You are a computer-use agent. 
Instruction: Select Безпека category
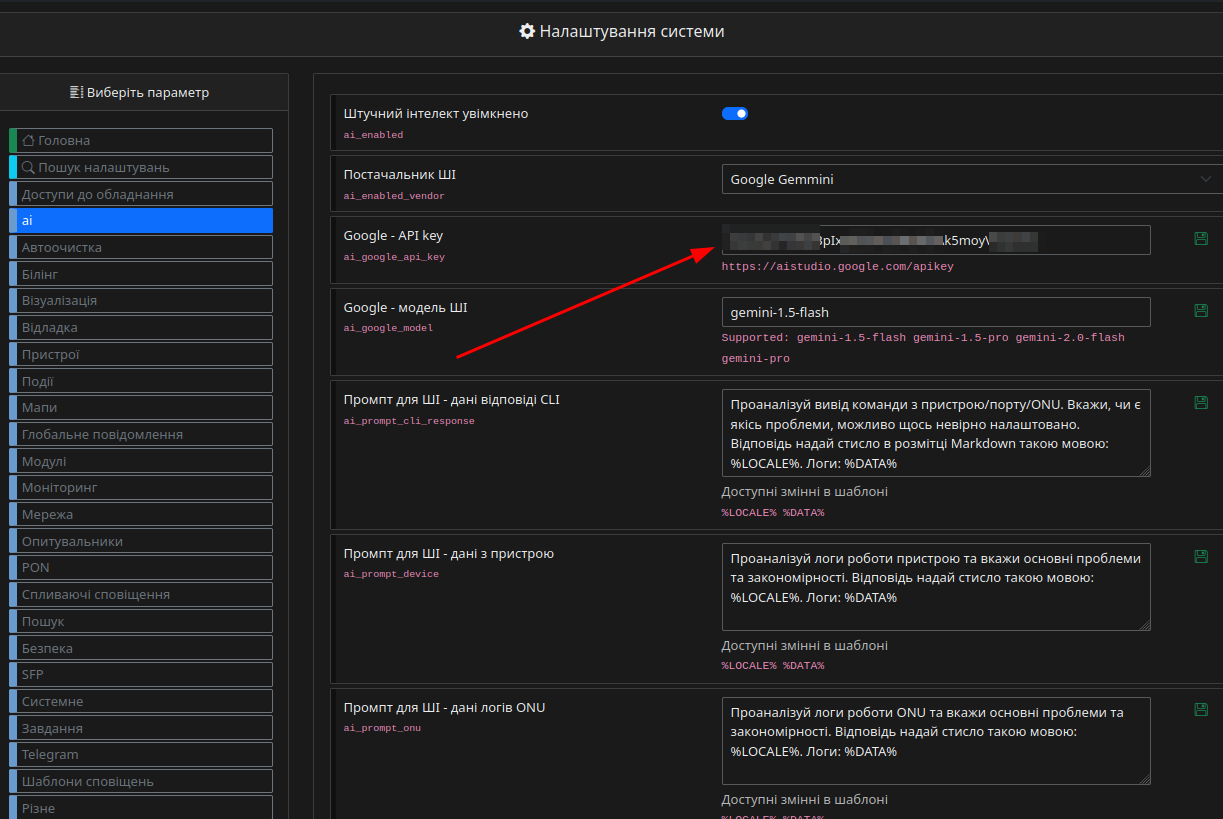[x=141, y=648]
